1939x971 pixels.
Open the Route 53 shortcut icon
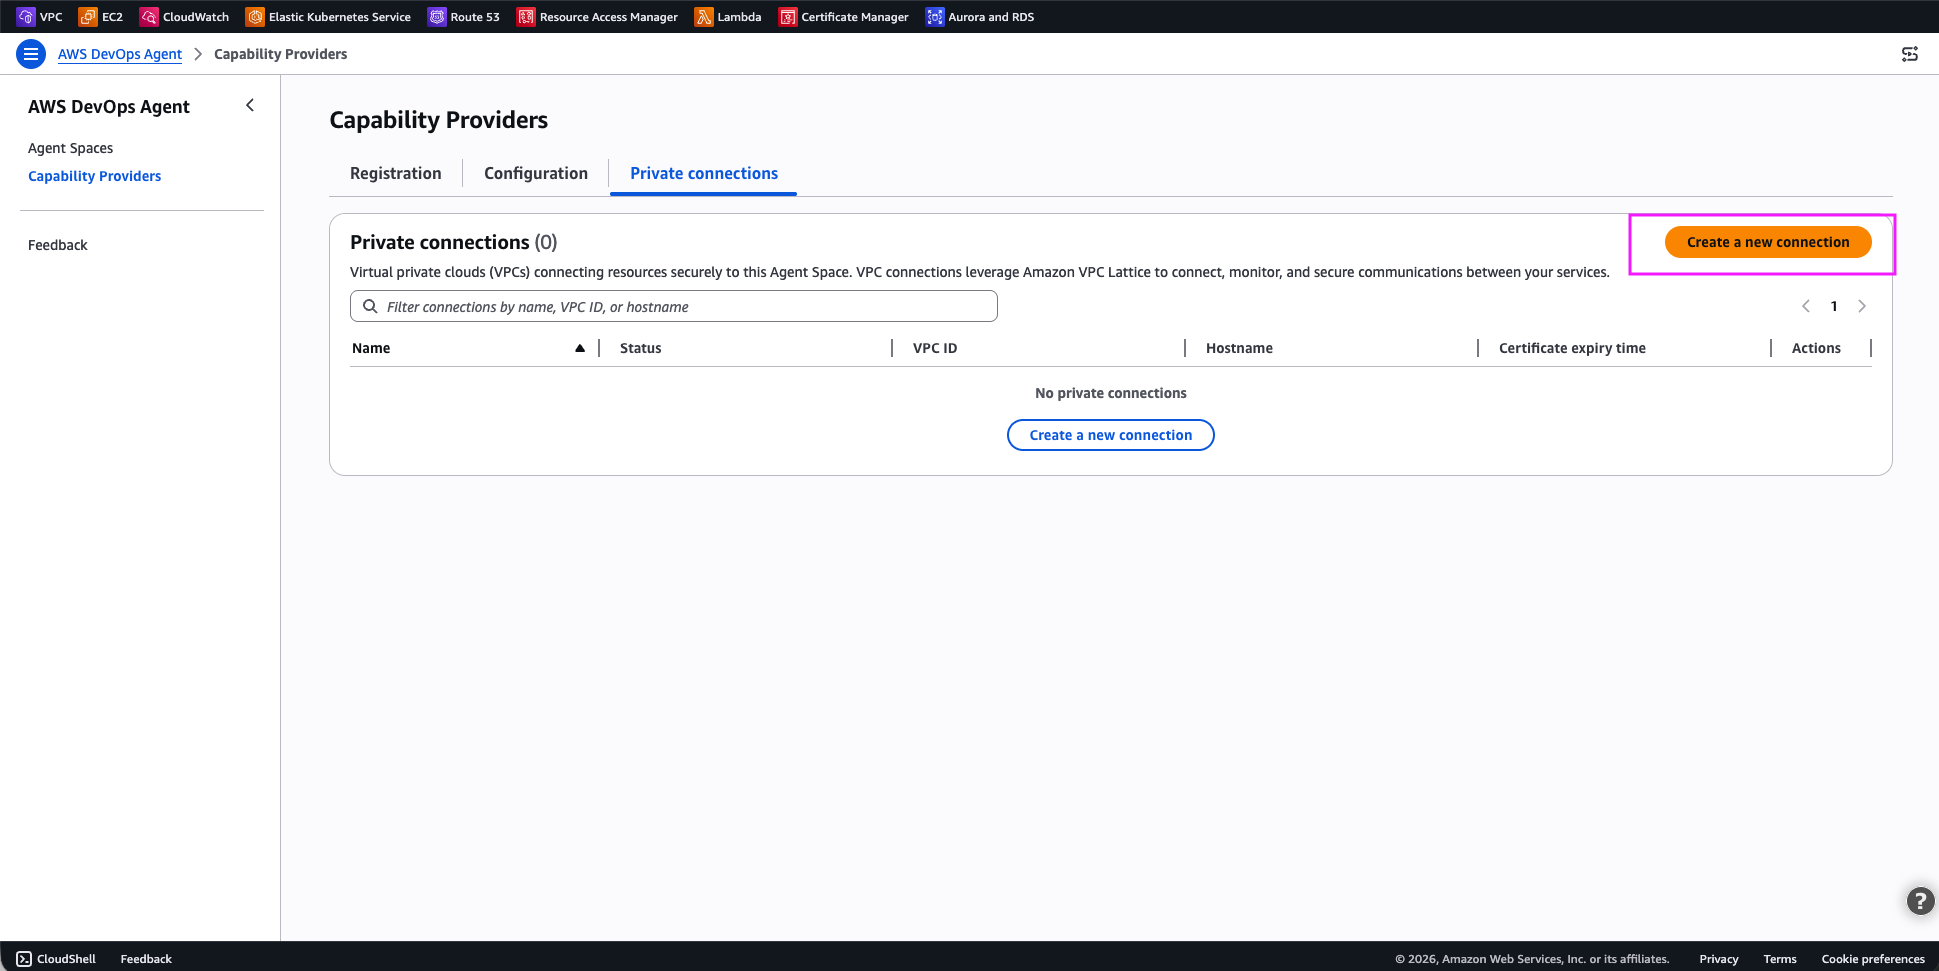437,17
